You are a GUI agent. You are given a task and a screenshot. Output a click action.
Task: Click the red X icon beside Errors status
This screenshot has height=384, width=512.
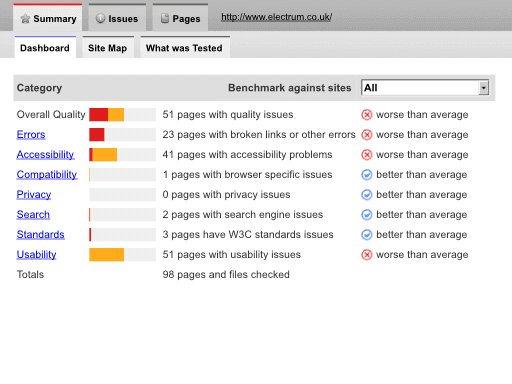click(367, 135)
